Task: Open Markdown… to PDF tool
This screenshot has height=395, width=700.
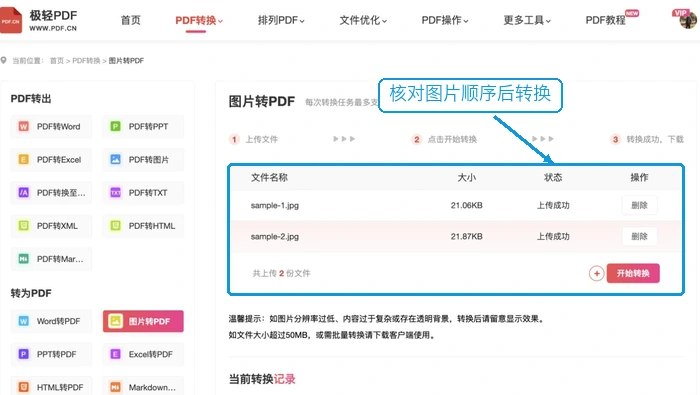Action: click(143, 387)
